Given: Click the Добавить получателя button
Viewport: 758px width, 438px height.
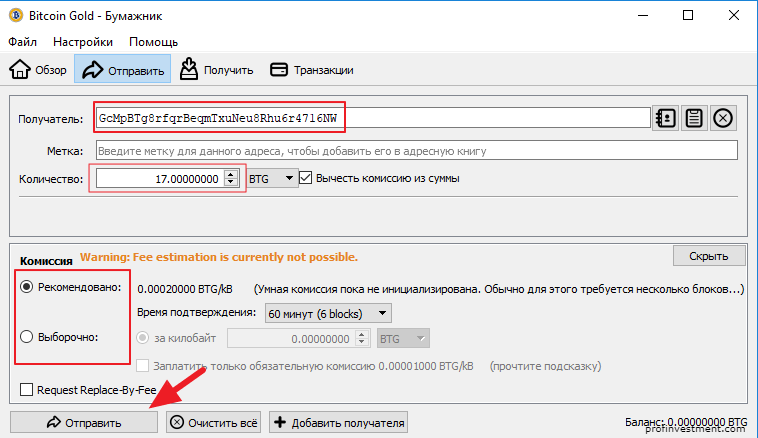Looking at the screenshot, I should tap(338, 423).
